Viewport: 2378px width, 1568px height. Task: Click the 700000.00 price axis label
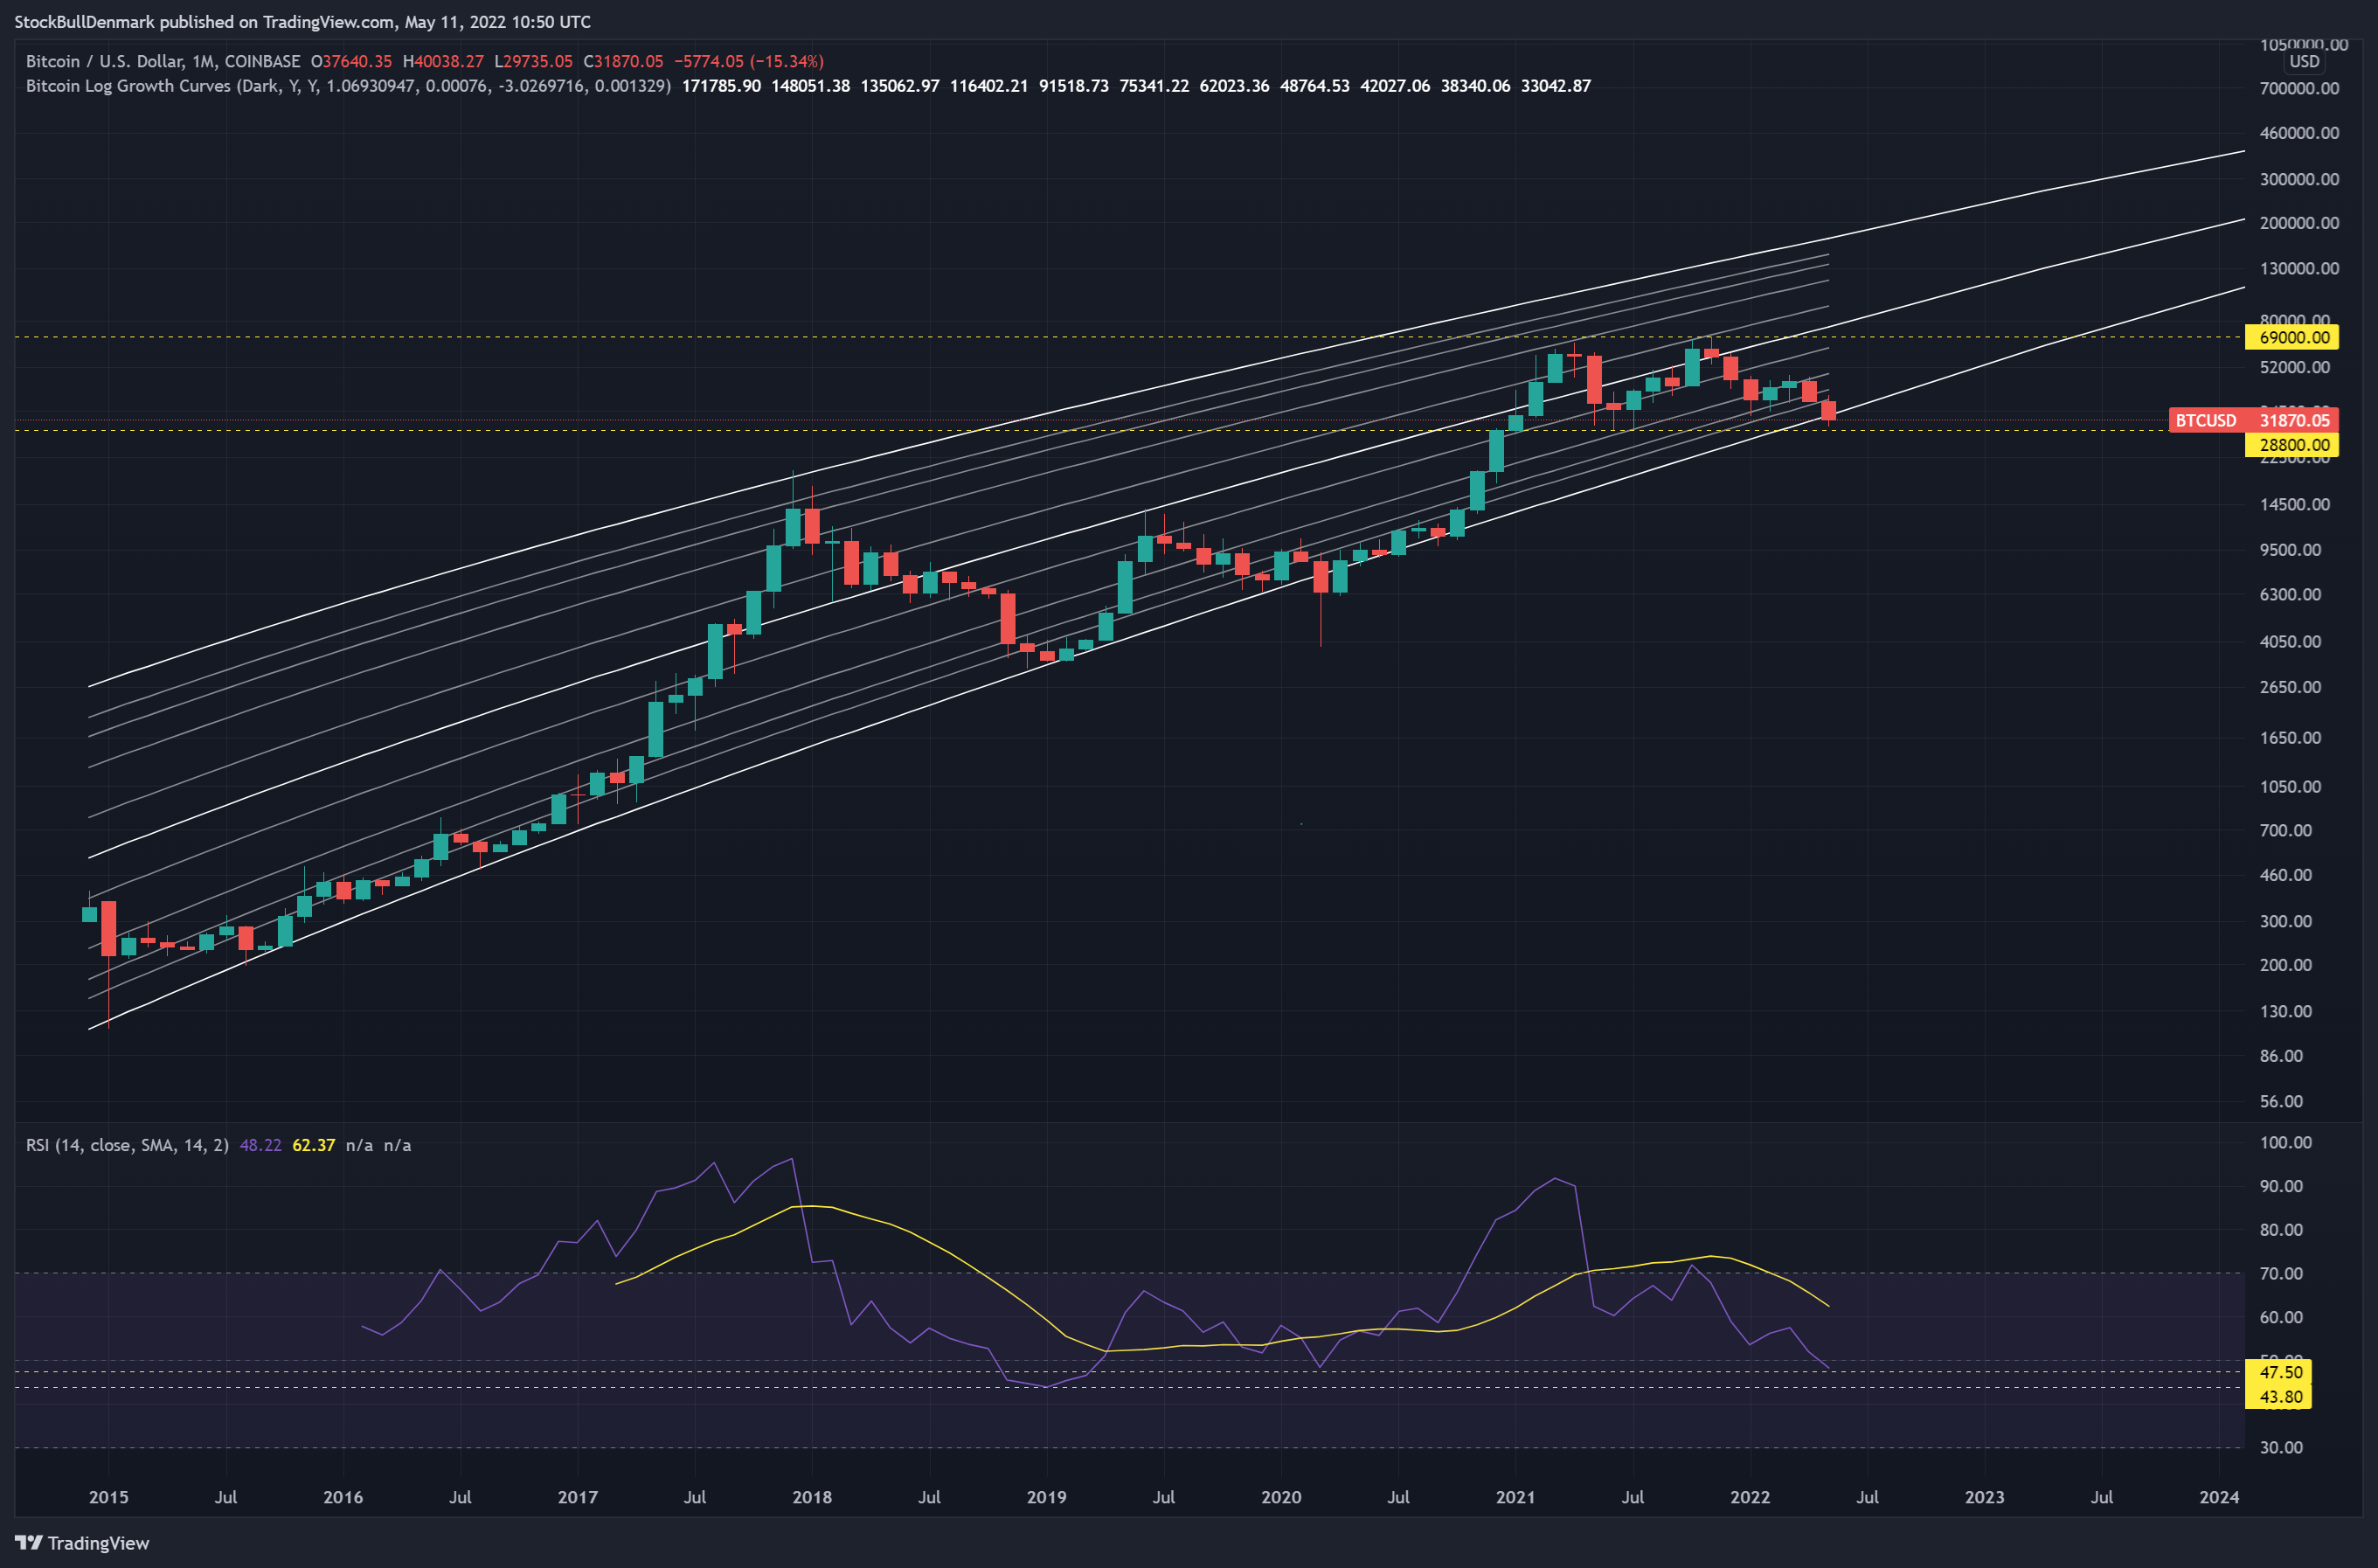click(2299, 88)
